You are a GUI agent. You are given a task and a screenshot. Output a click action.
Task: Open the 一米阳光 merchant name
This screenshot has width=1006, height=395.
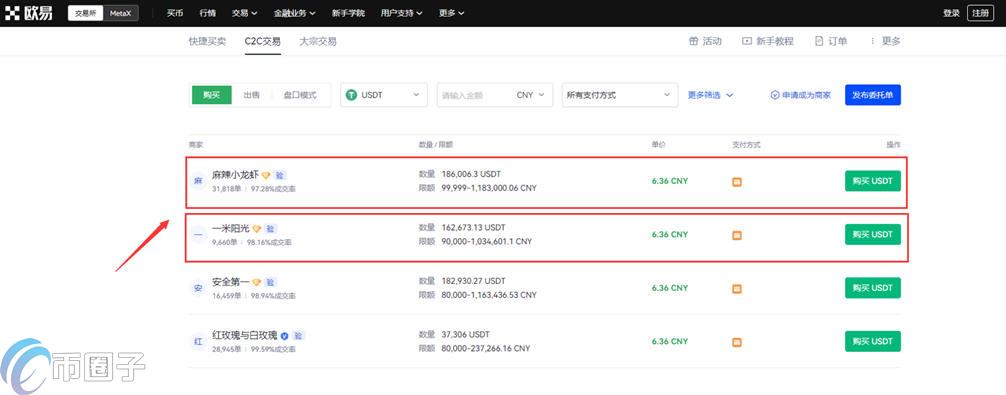click(231, 228)
